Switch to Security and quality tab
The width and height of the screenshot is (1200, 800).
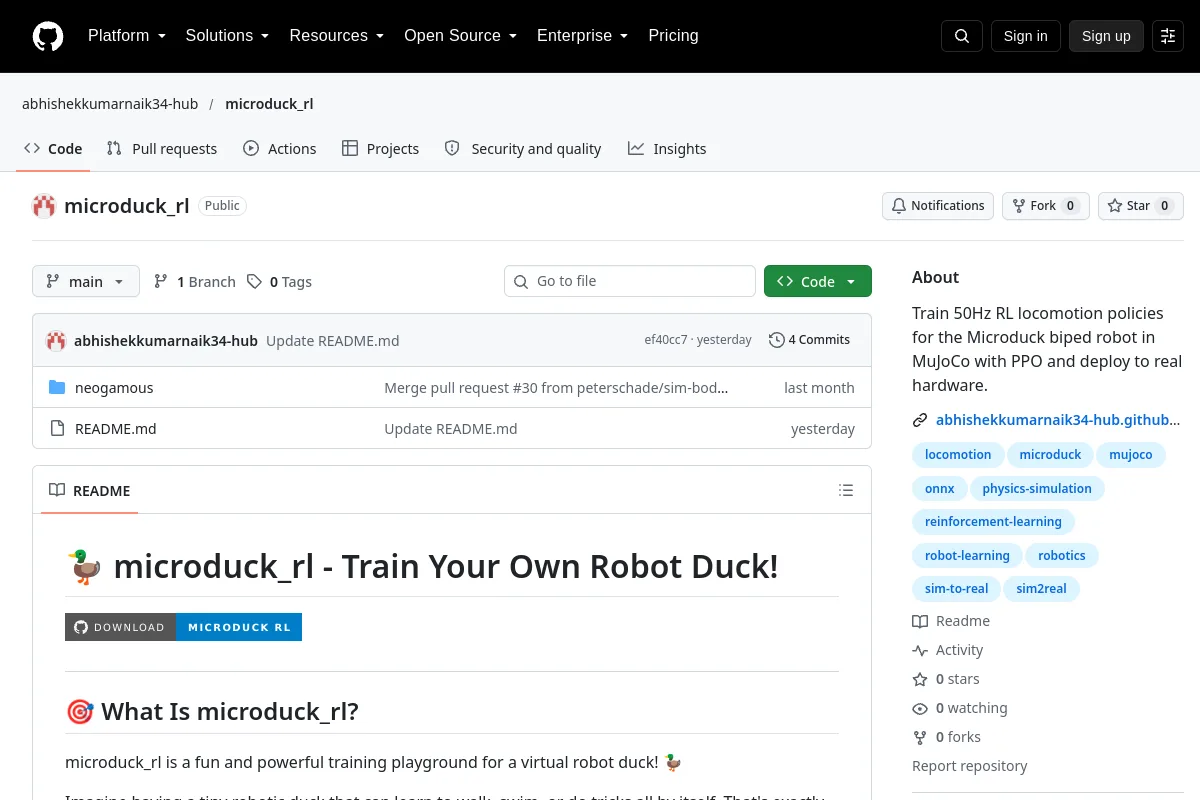point(523,148)
